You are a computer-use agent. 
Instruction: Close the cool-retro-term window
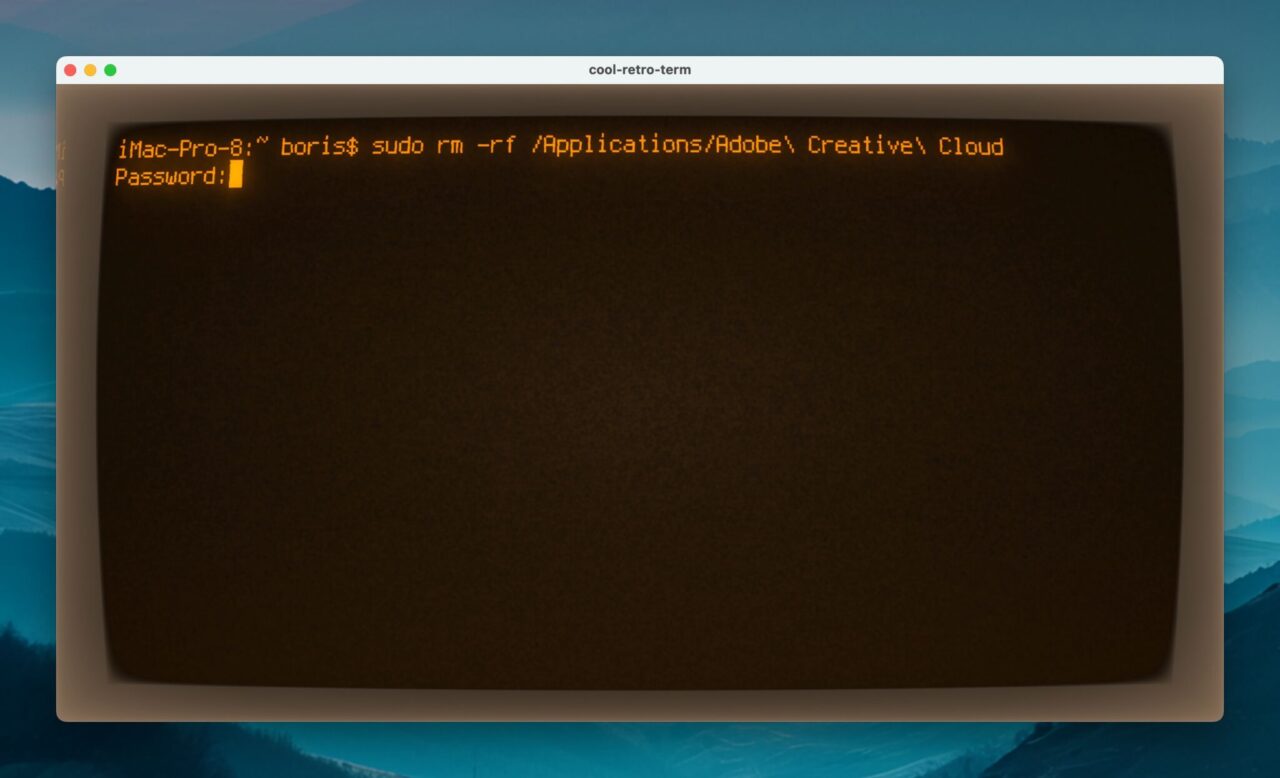pyautogui.click(x=70, y=70)
